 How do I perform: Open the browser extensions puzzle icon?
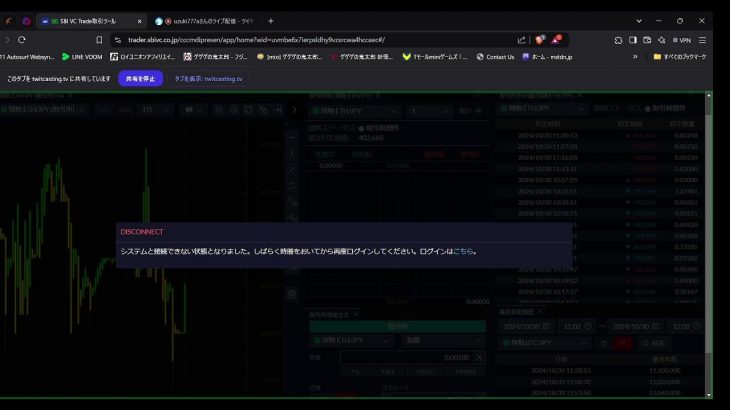click(618, 40)
